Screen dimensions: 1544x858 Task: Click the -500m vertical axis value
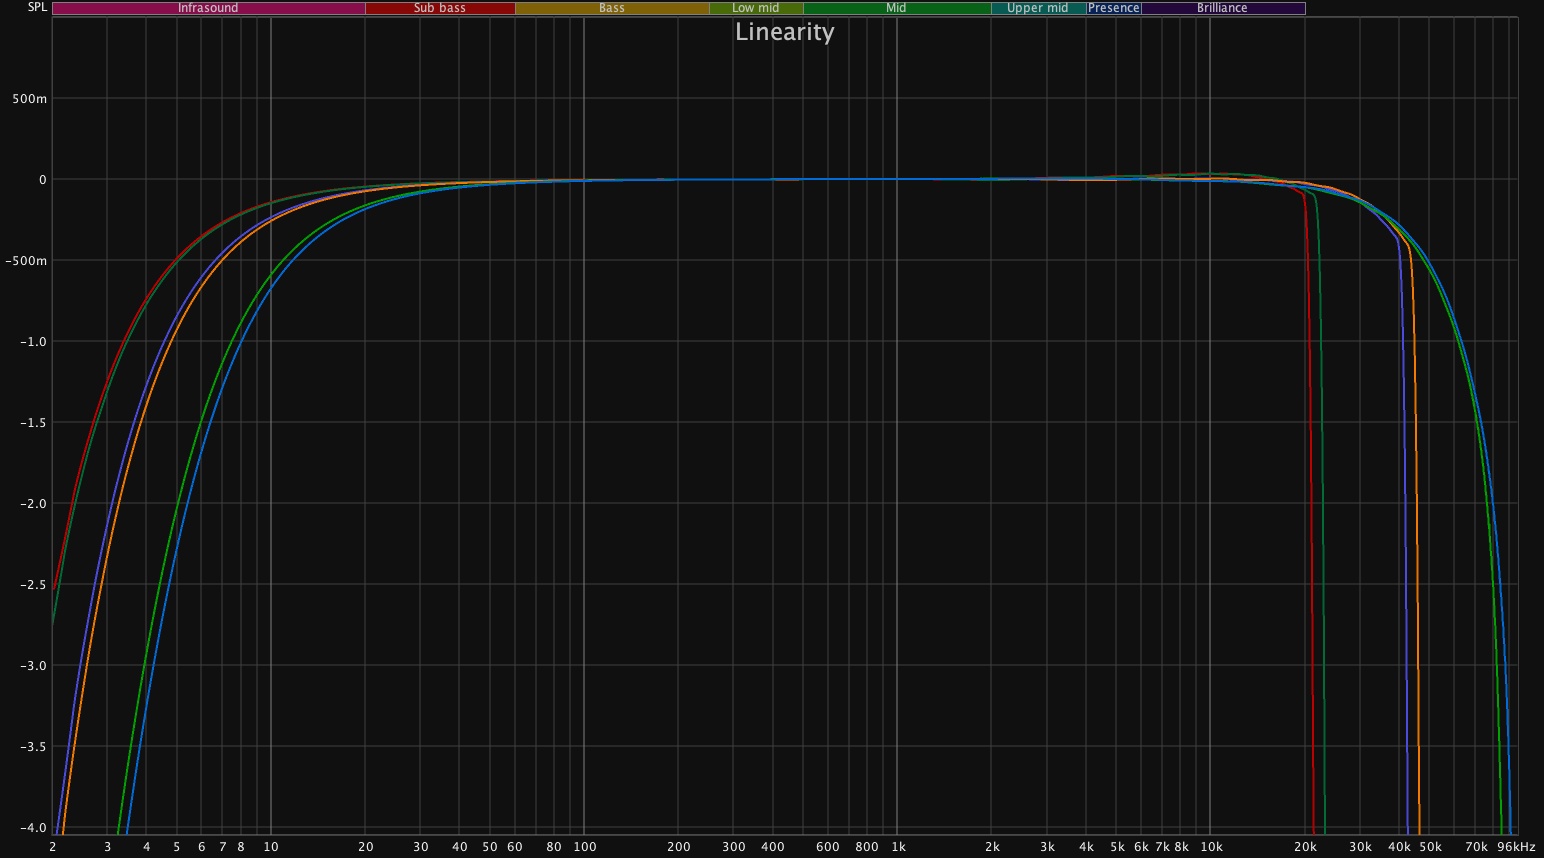click(x=26, y=261)
